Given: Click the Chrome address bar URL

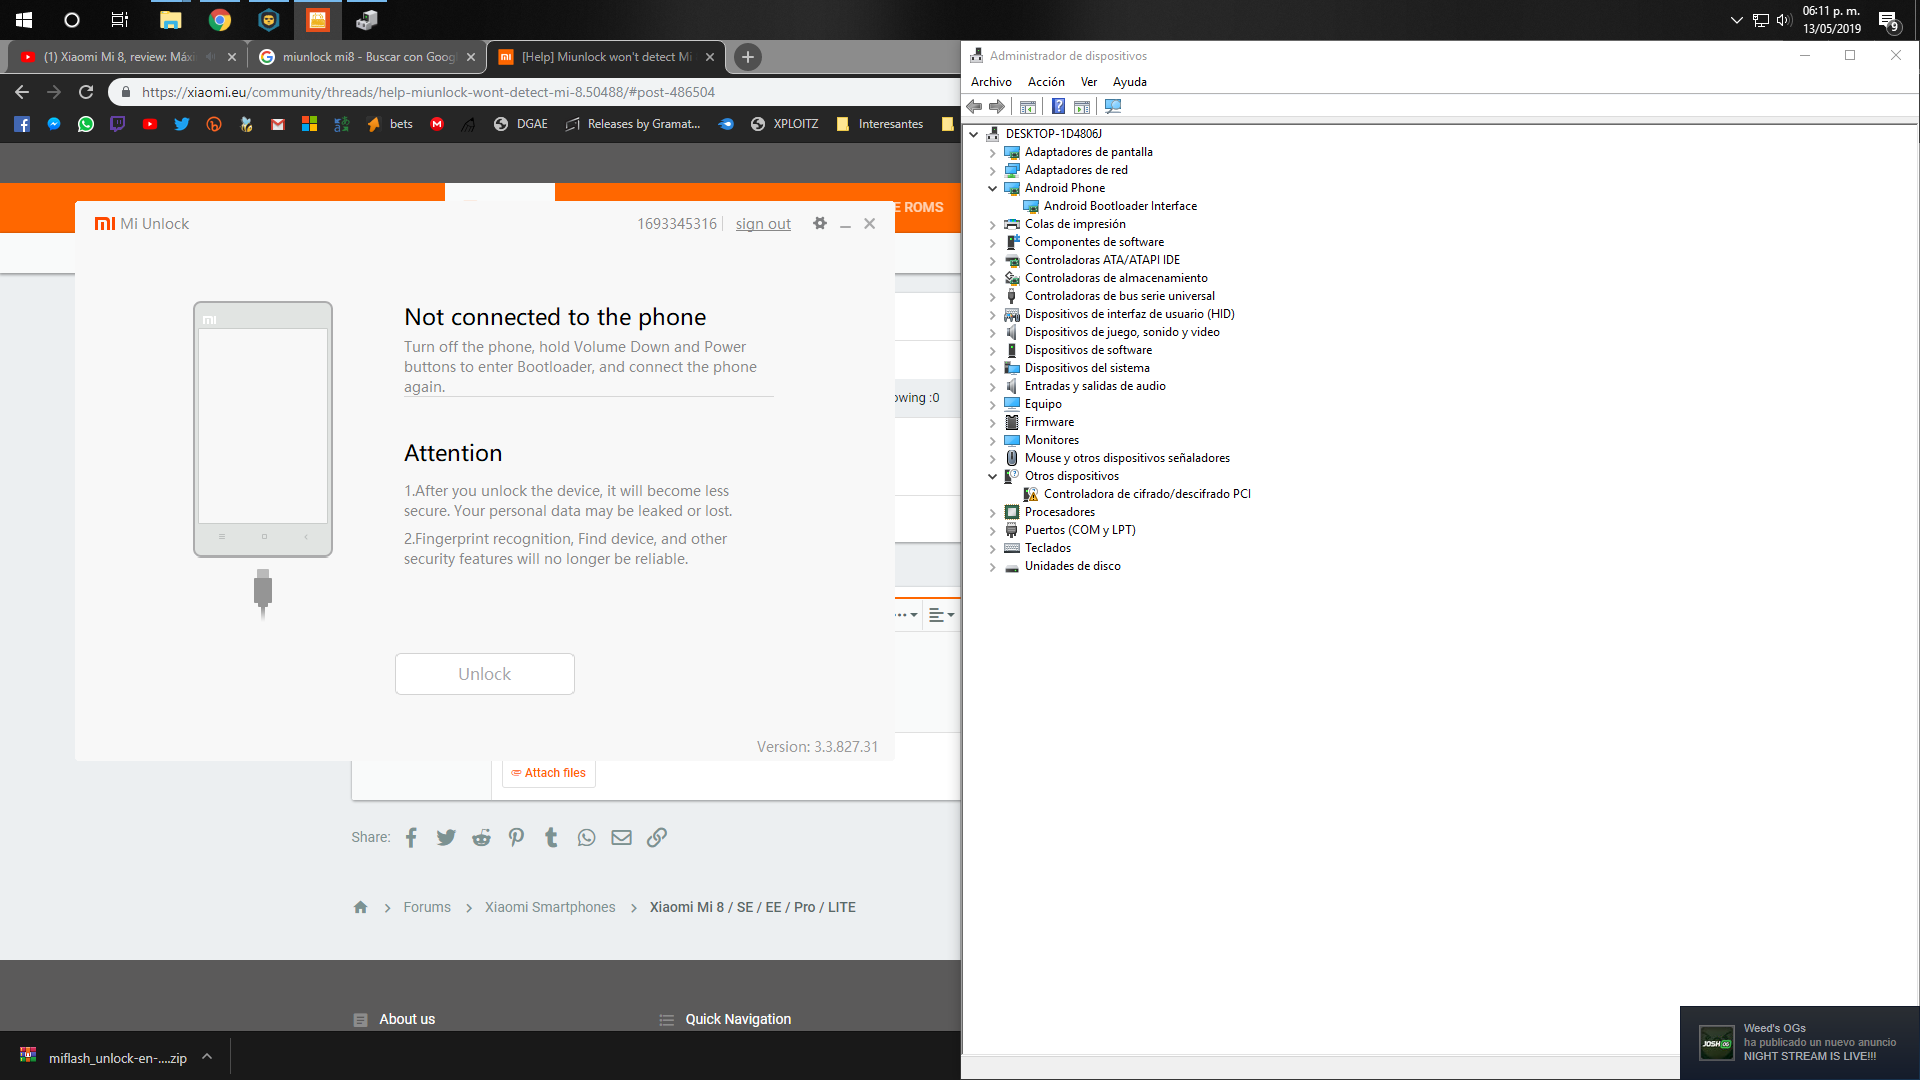Looking at the screenshot, I should tap(428, 92).
